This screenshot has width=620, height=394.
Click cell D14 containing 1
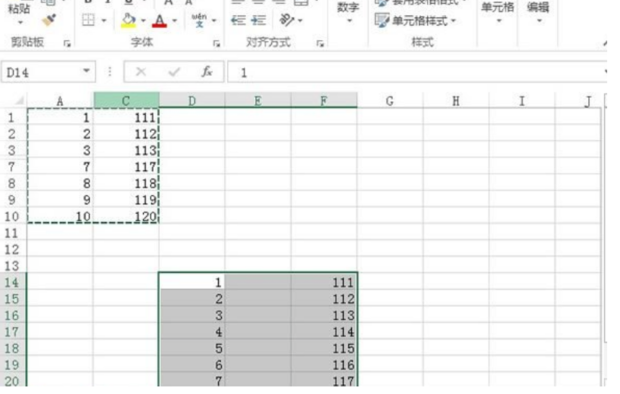coord(192,282)
